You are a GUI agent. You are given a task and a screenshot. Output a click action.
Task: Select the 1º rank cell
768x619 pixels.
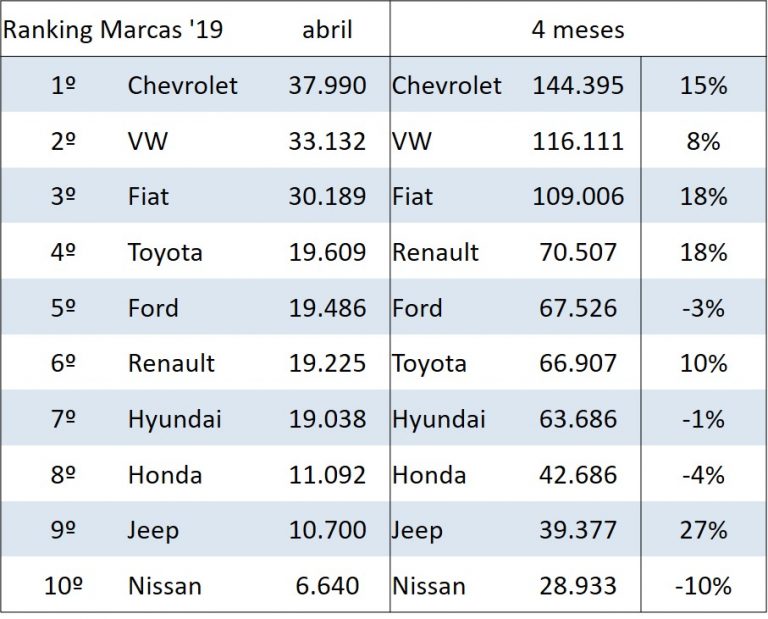[63, 85]
